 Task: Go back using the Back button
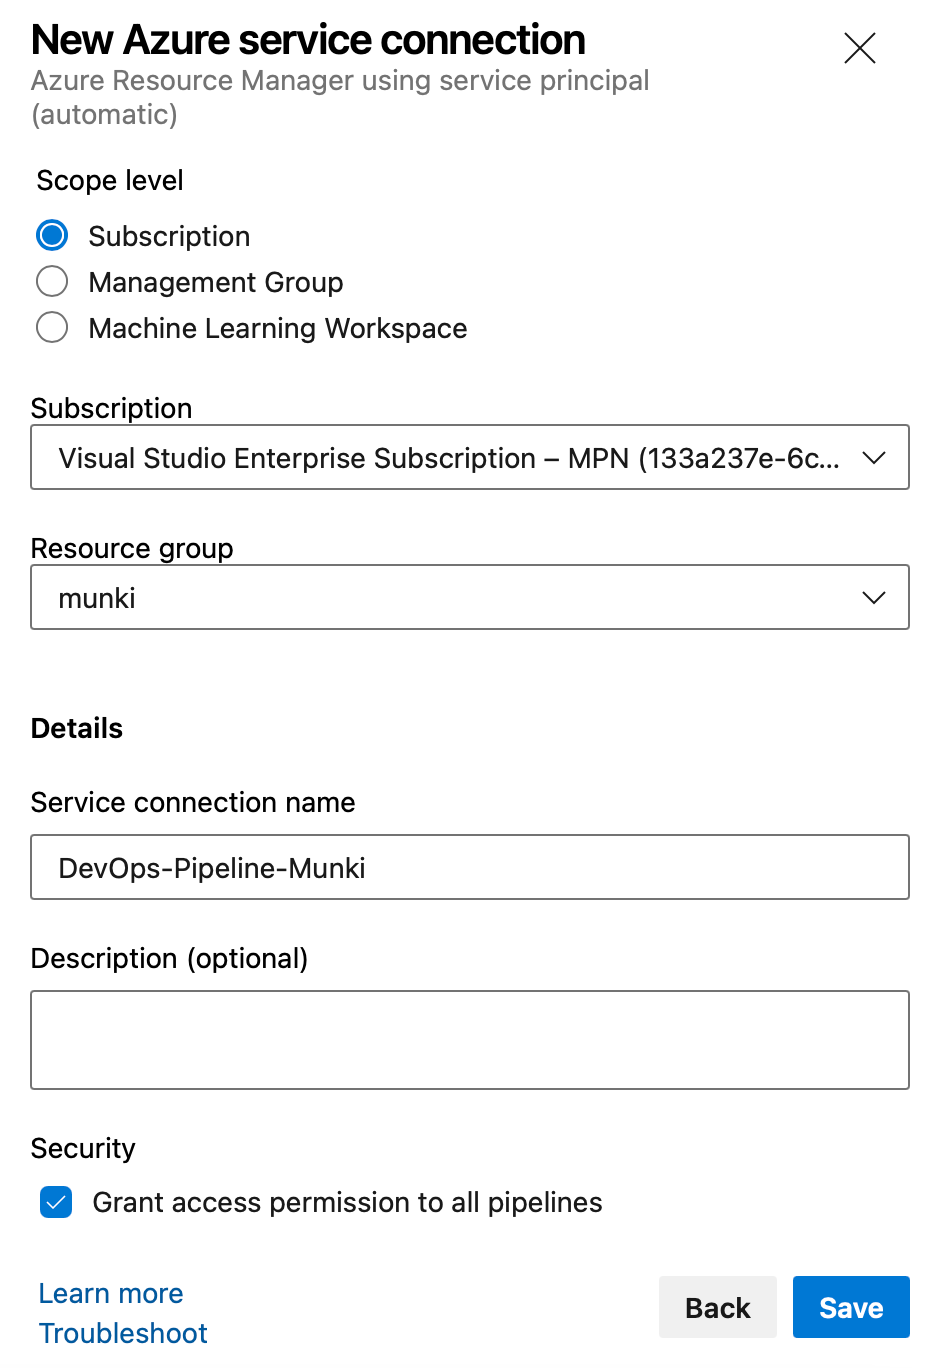pyautogui.click(x=717, y=1308)
